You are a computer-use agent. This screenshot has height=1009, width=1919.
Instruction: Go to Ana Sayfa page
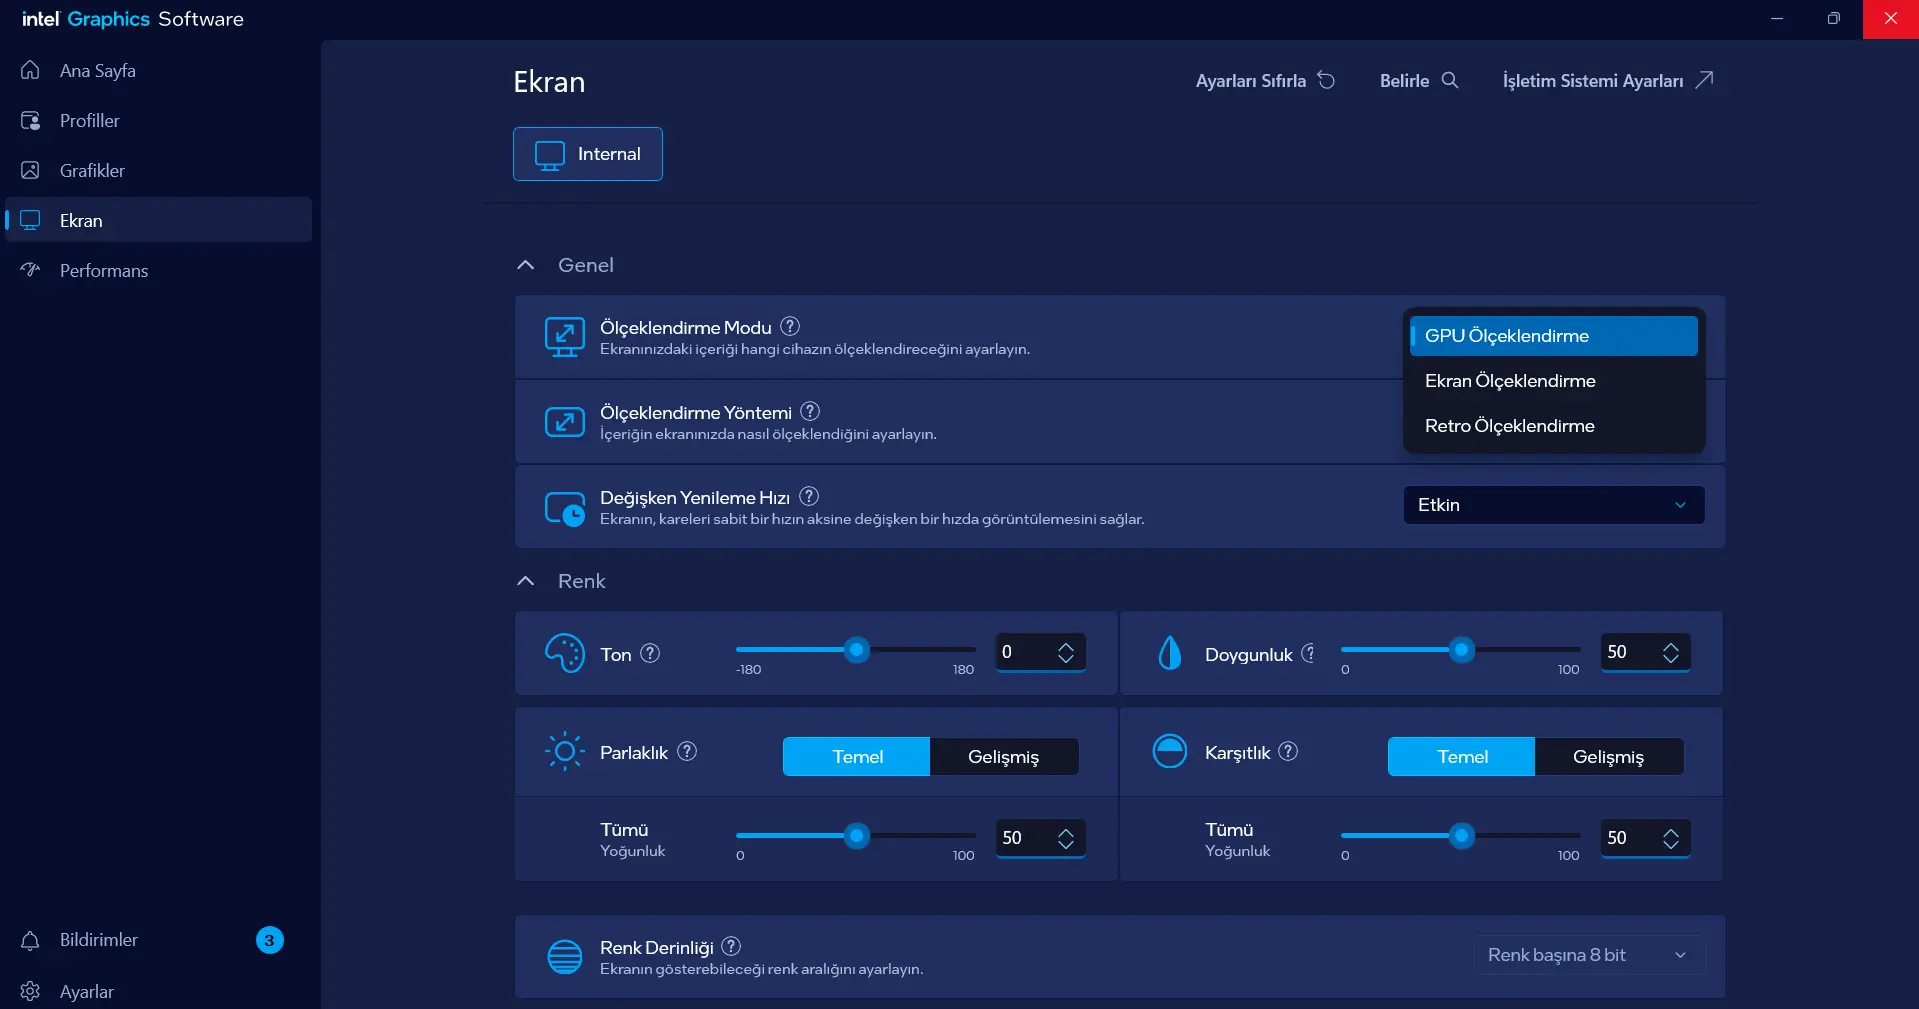tap(160, 70)
